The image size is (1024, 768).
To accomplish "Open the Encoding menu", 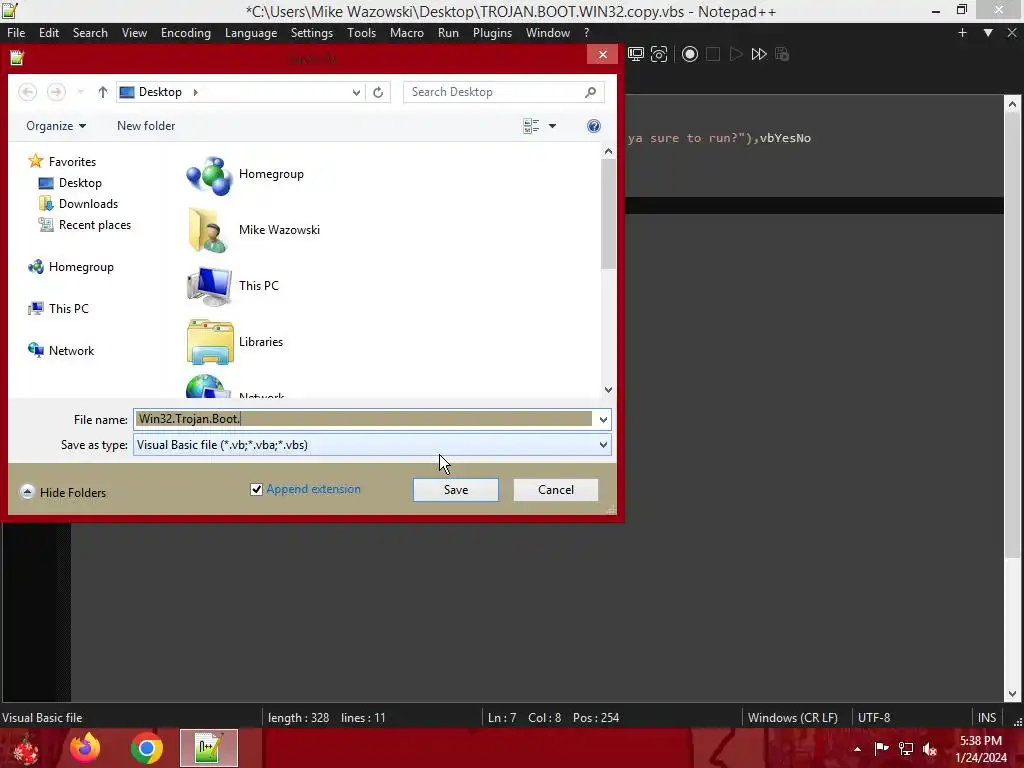I will (x=185, y=33).
